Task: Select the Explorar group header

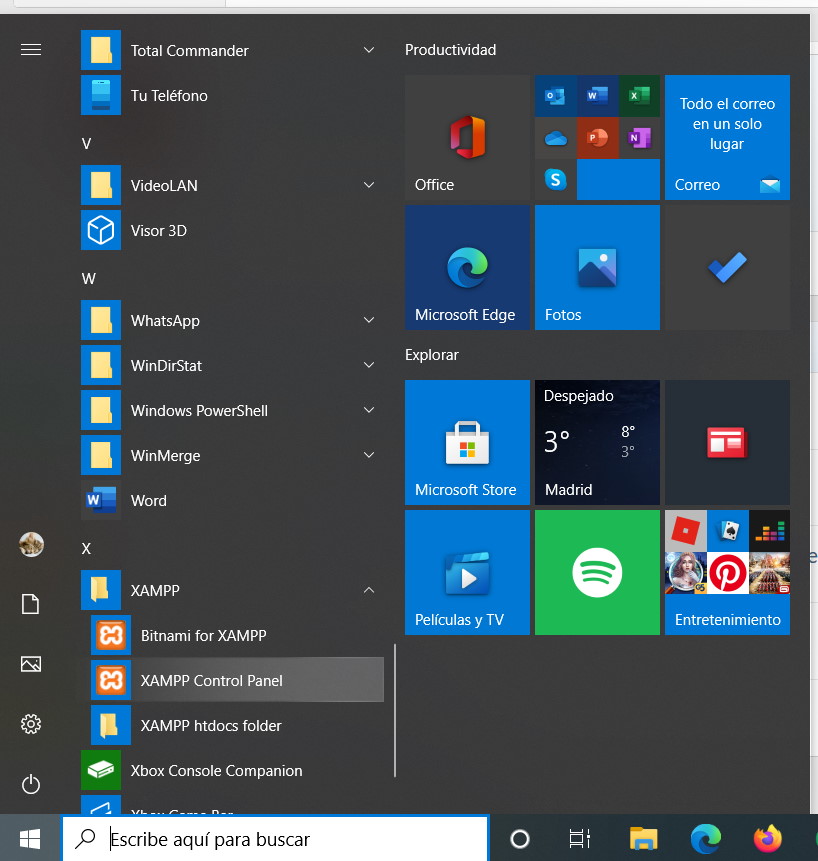Action: [432, 355]
